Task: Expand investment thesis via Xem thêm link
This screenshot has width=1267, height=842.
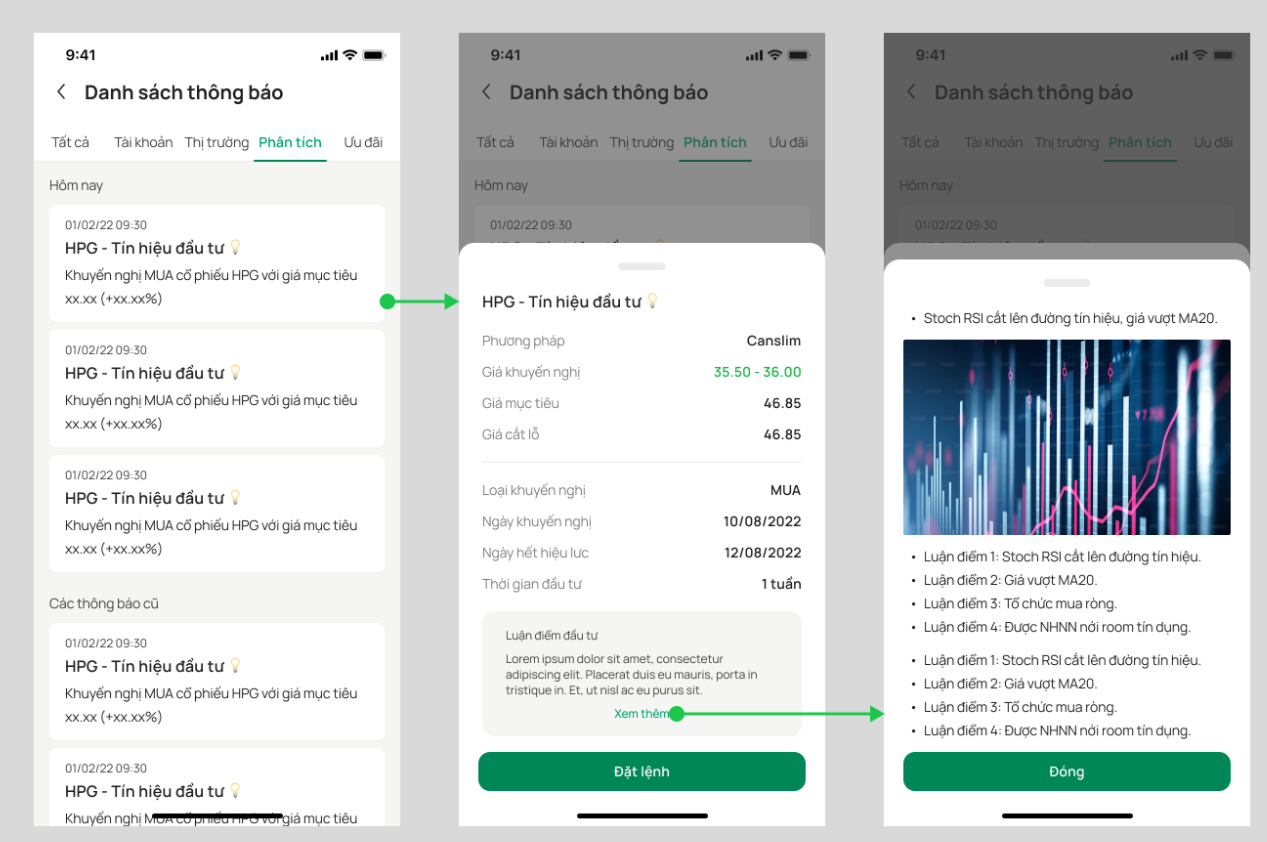Action: (x=641, y=714)
